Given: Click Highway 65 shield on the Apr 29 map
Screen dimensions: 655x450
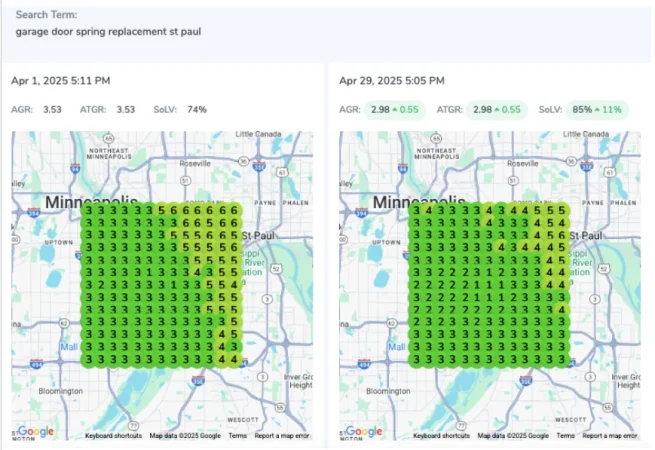Looking at the screenshot, I should [436, 138].
